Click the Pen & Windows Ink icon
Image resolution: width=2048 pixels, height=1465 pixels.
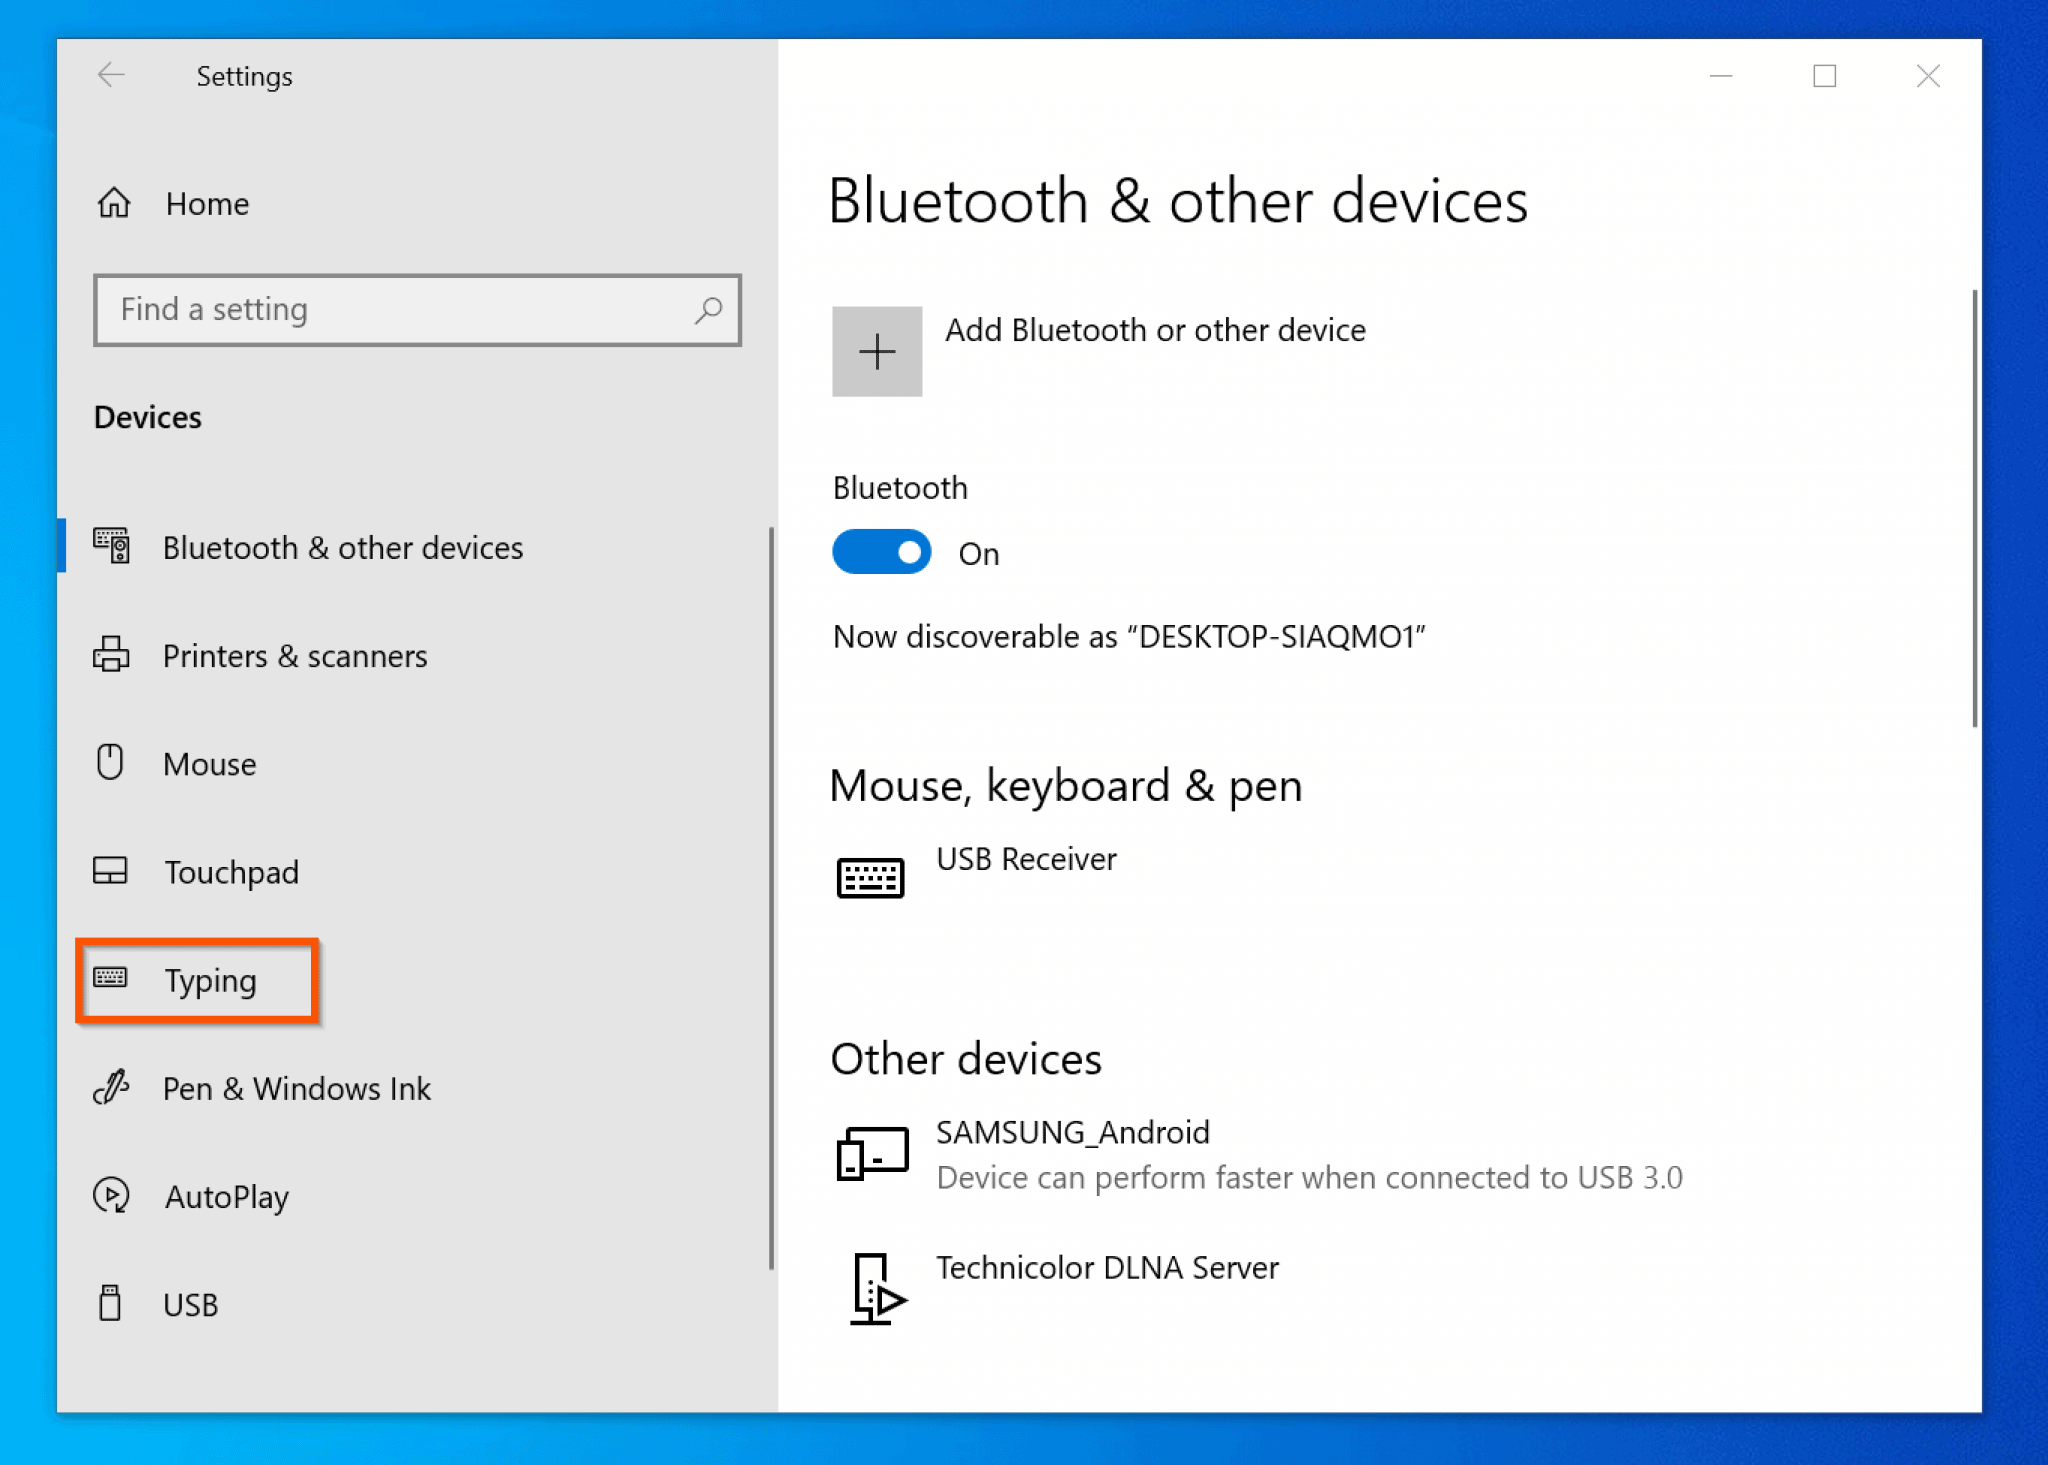point(111,1086)
